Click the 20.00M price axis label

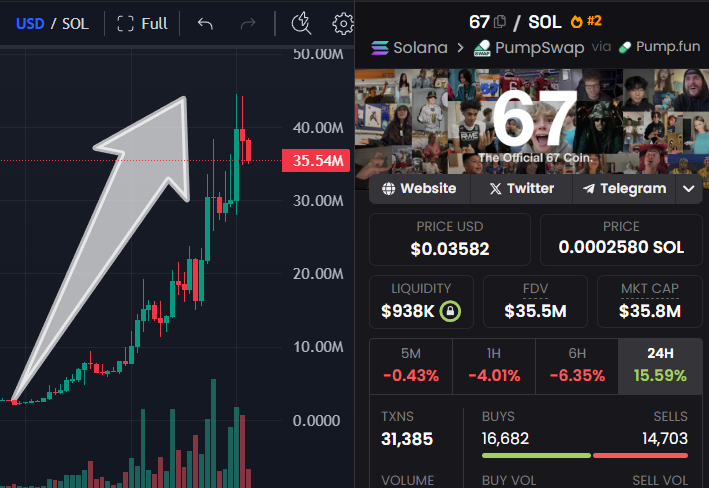(x=318, y=274)
